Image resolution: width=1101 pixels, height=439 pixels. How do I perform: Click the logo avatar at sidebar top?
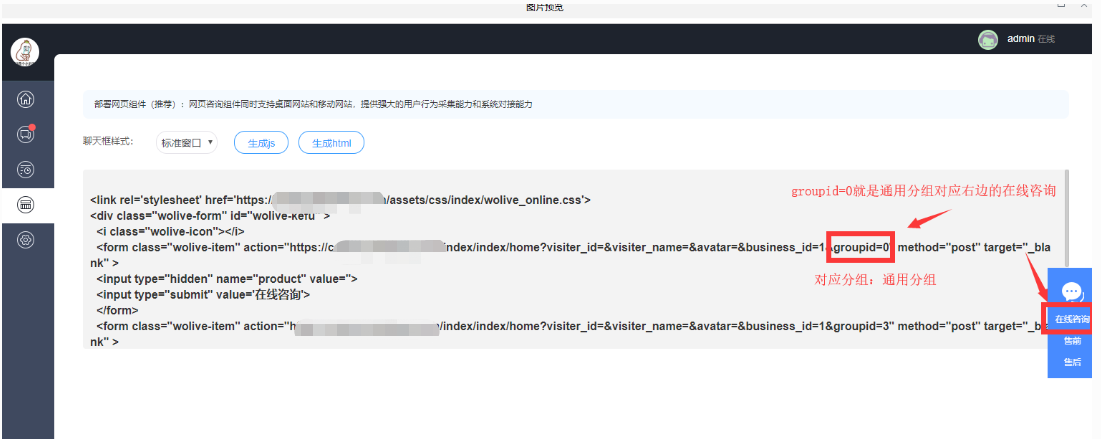click(25, 51)
